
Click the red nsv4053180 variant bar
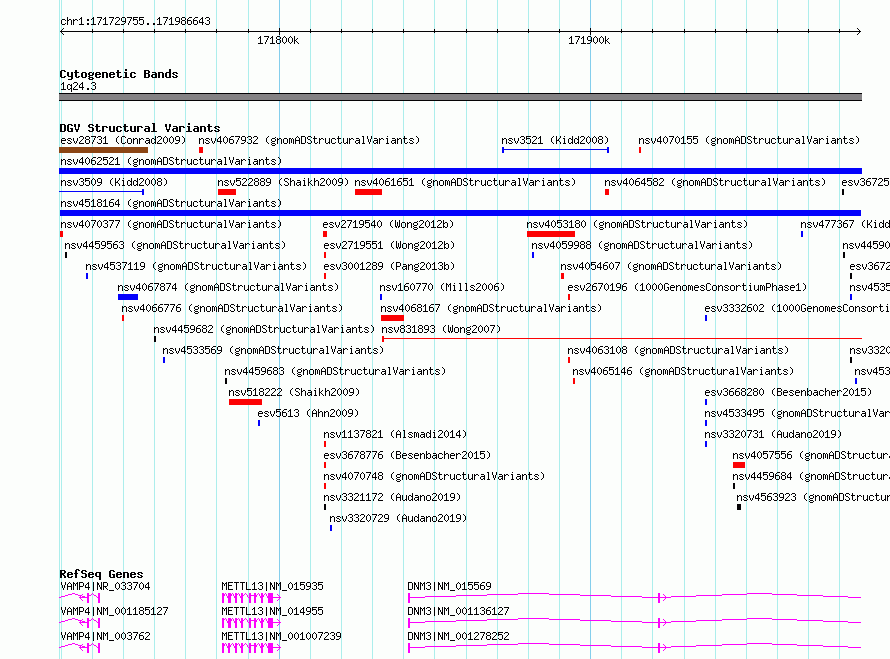pyautogui.click(x=551, y=234)
